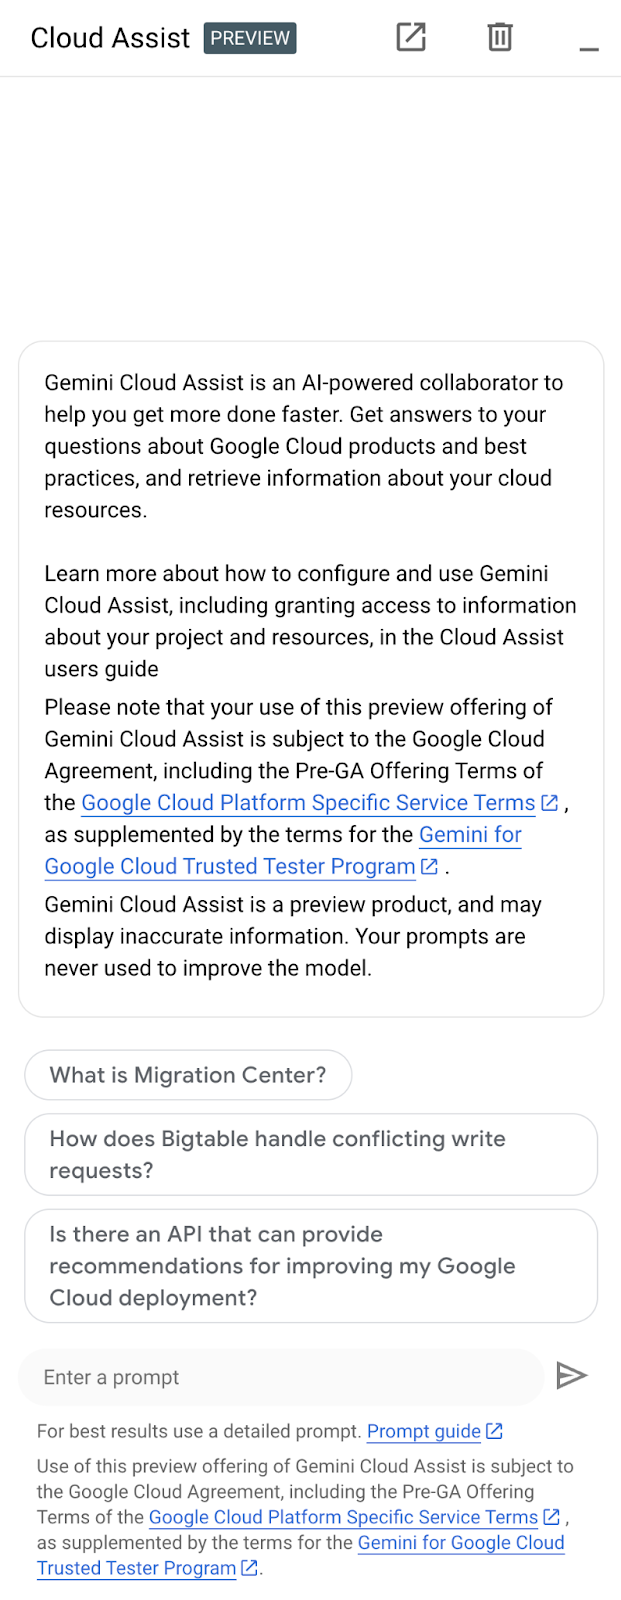Click the external-link icon beside Service Terms link

coord(549,802)
